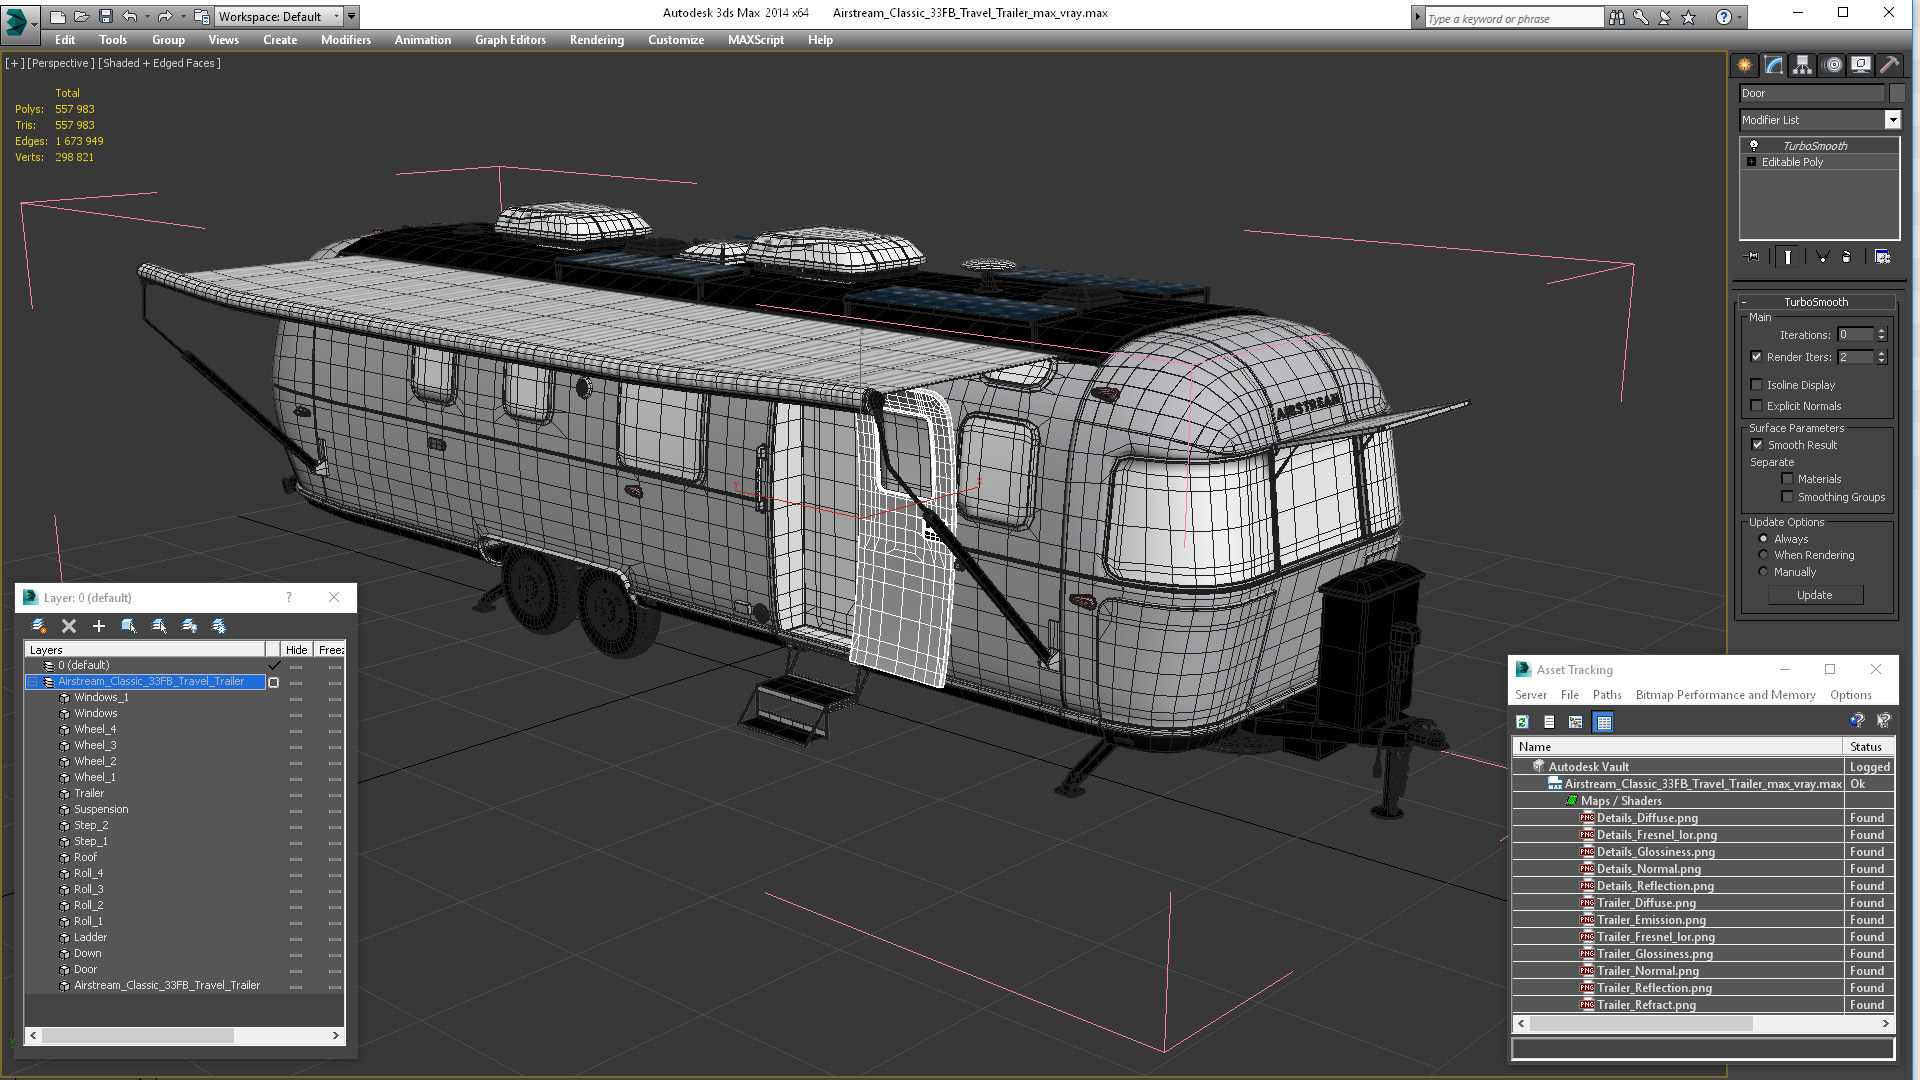Select Manually update option
This screenshot has height=1080, width=1920.
[x=1763, y=572]
